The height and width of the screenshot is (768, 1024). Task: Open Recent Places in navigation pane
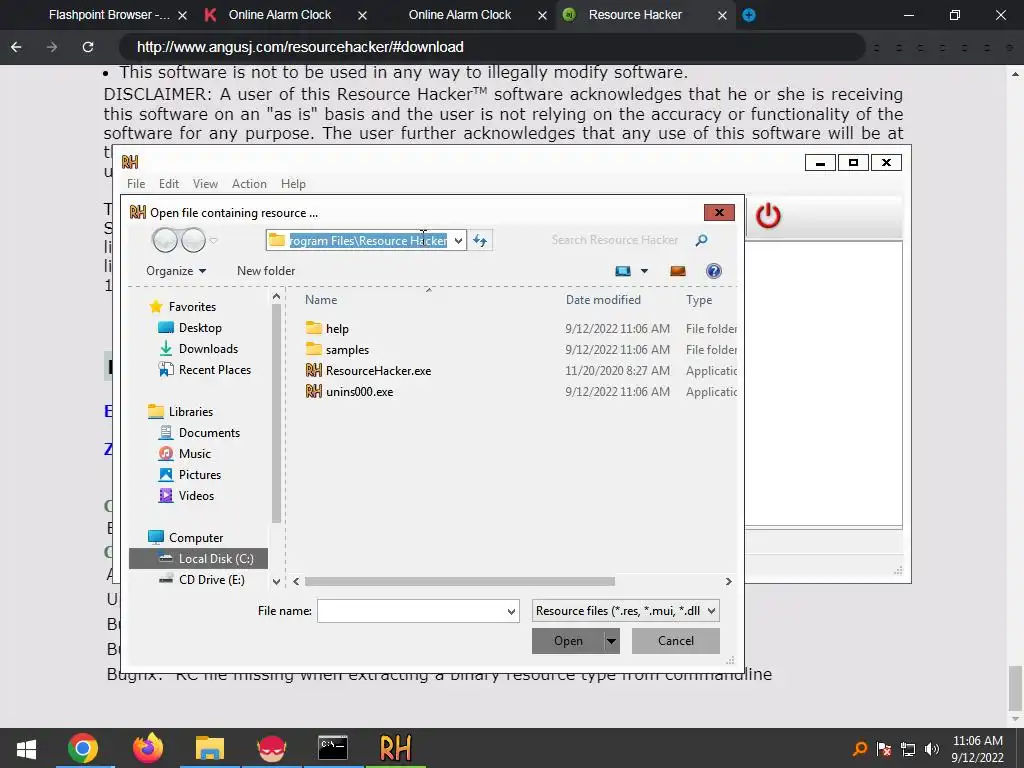click(215, 370)
